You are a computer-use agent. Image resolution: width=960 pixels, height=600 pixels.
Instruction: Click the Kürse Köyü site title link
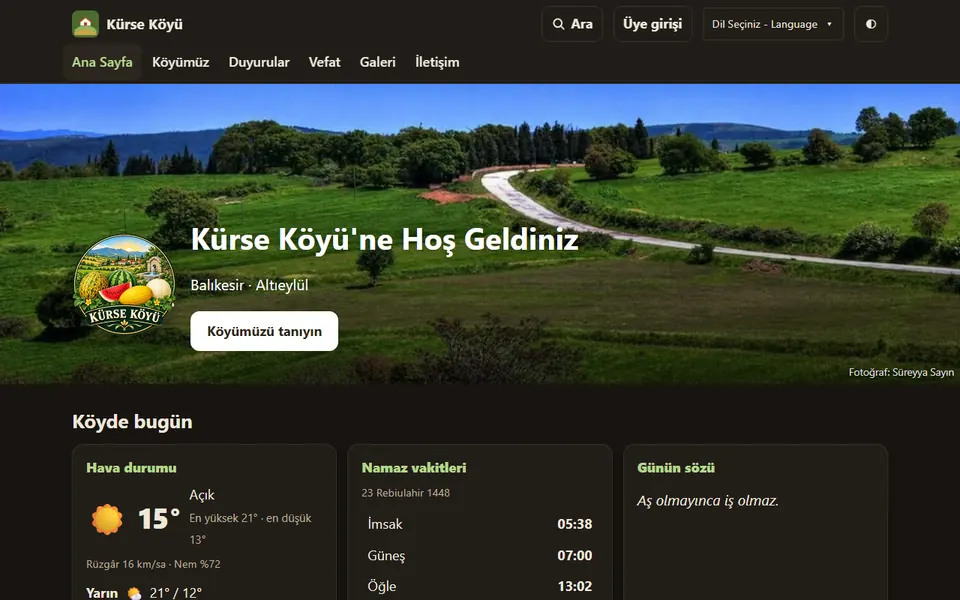tap(144, 24)
